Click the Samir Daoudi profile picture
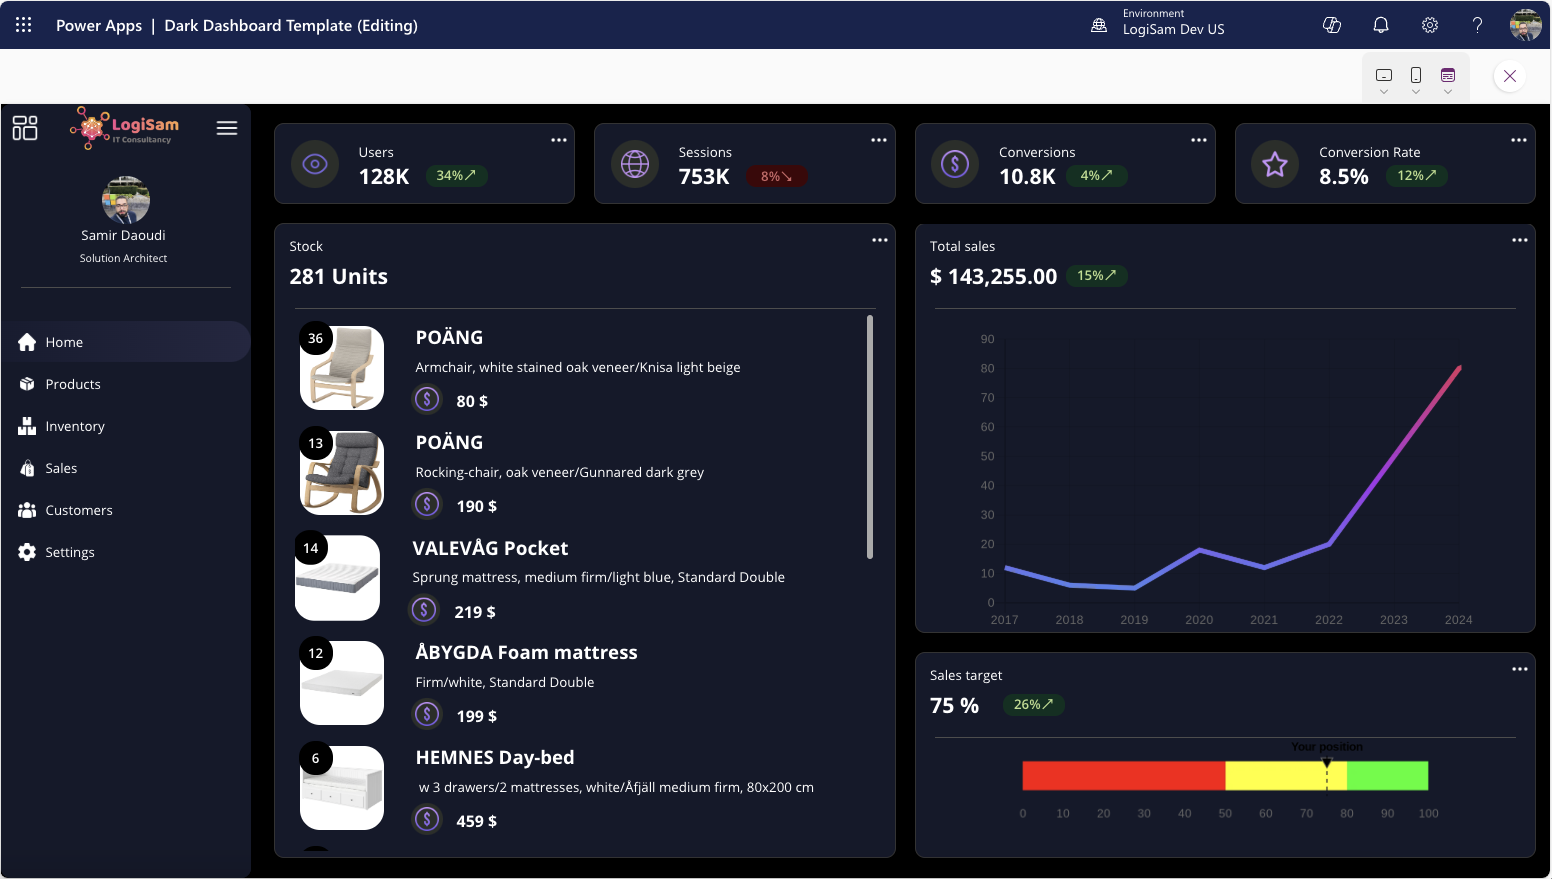The width and height of the screenshot is (1552, 879). tap(123, 198)
